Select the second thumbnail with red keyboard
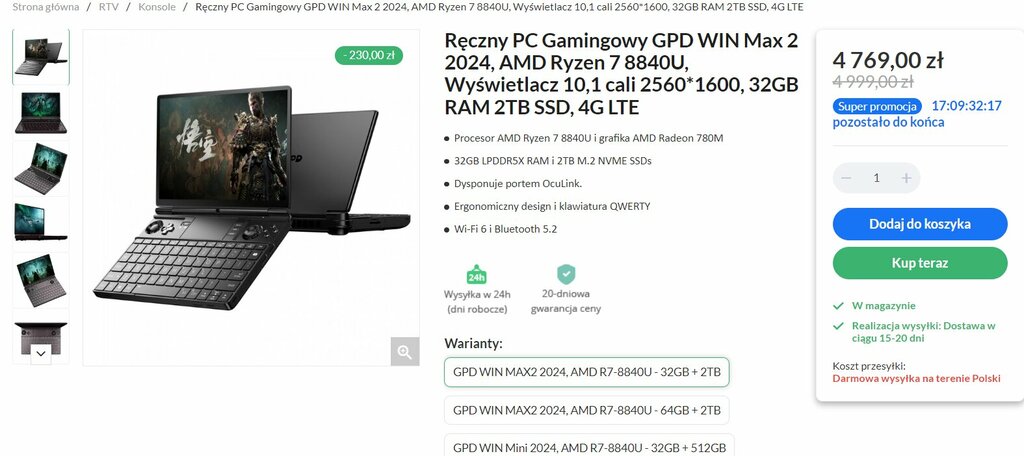 pos(40,112)
